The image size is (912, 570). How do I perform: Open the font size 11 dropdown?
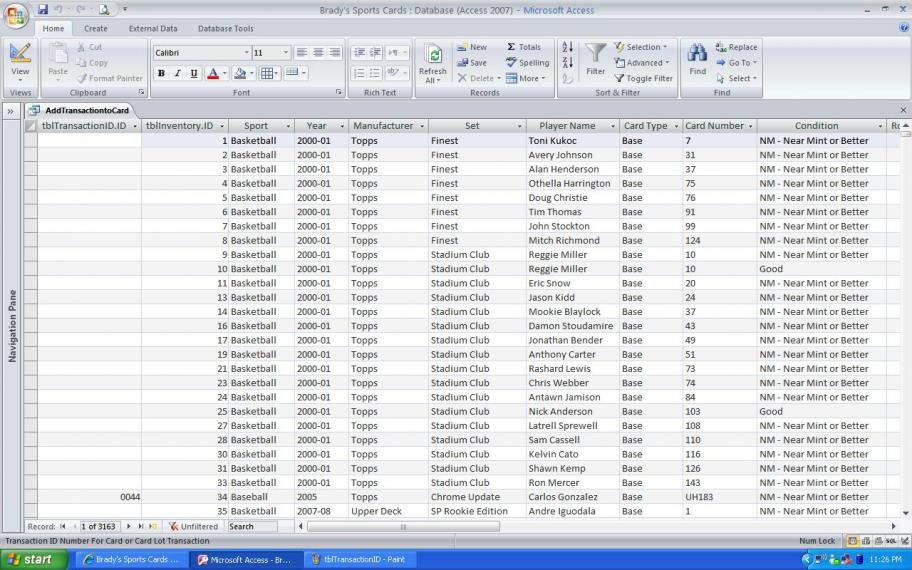[x=286, y=53]
